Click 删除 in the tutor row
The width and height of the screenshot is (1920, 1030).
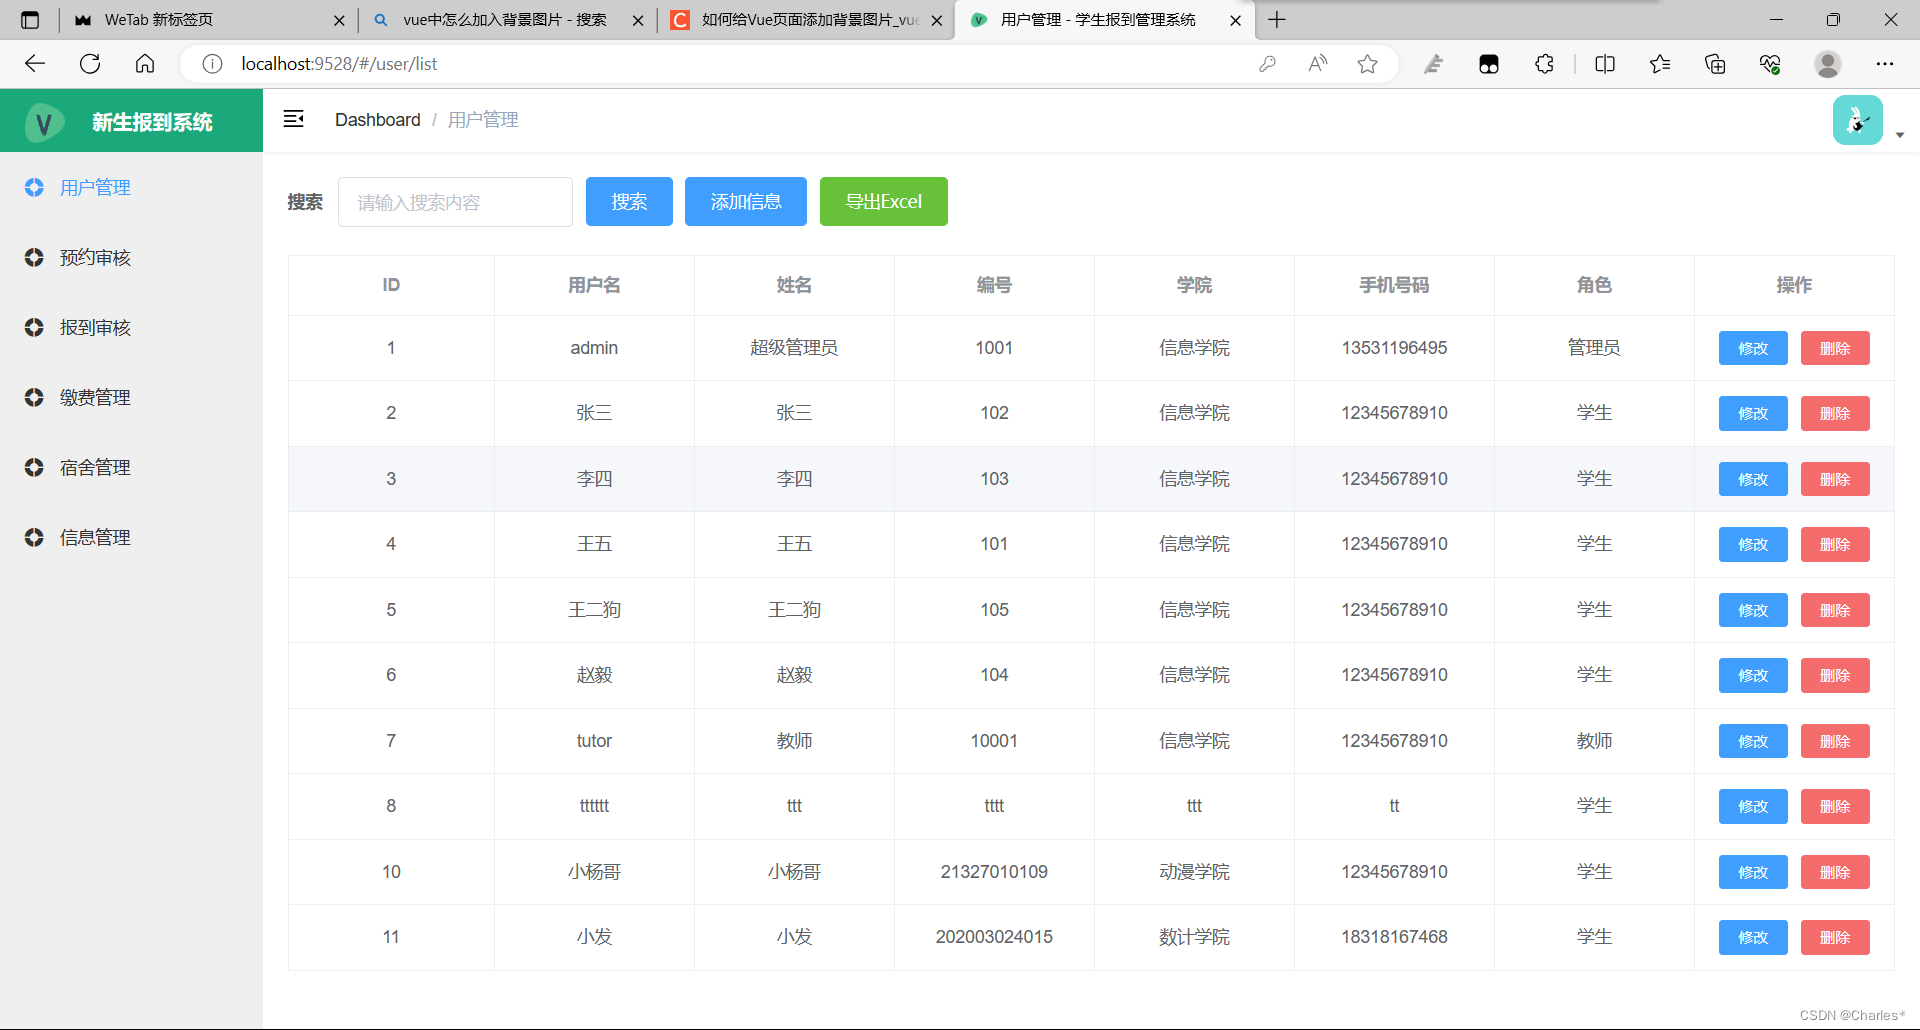click(1835, 741)
